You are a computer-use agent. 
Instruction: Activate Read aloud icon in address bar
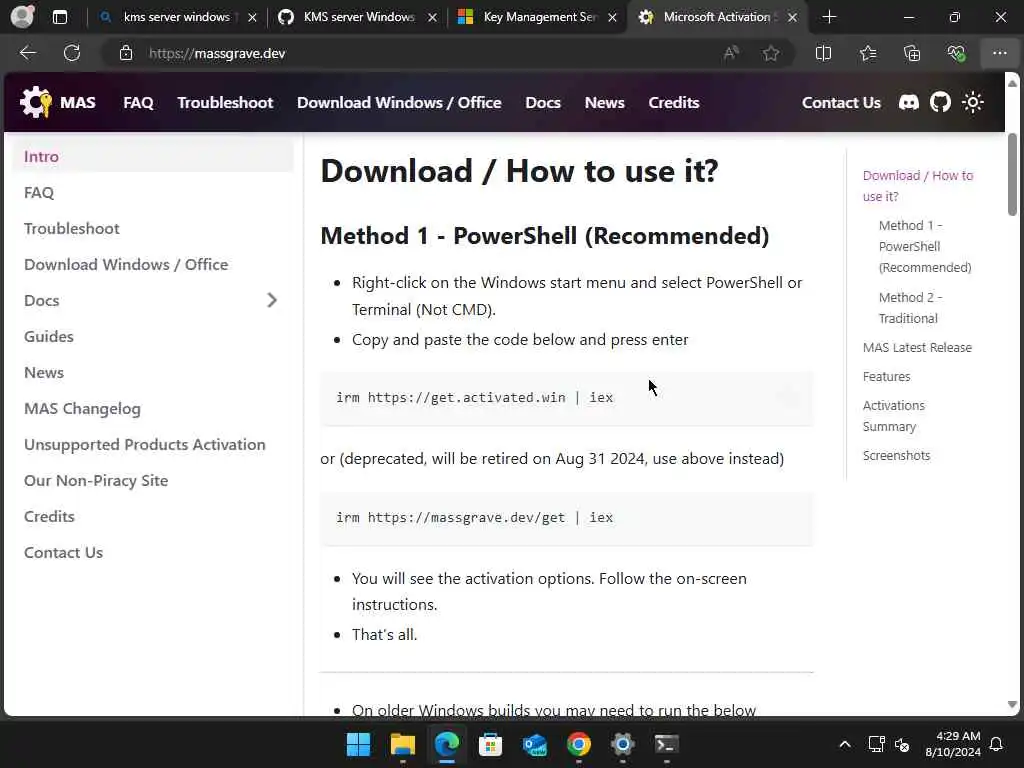tap(731, 53)
